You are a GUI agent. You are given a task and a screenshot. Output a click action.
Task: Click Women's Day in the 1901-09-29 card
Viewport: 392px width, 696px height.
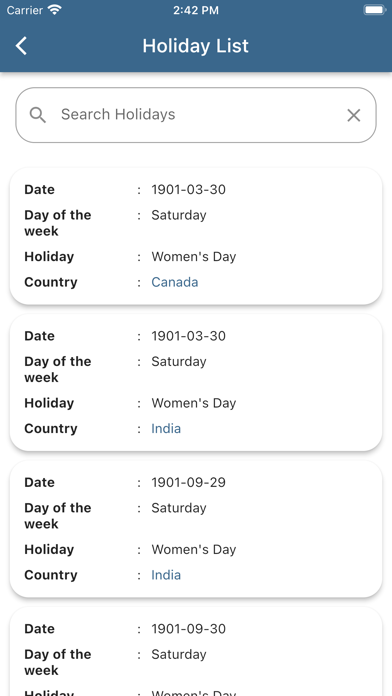click(194, 550)
